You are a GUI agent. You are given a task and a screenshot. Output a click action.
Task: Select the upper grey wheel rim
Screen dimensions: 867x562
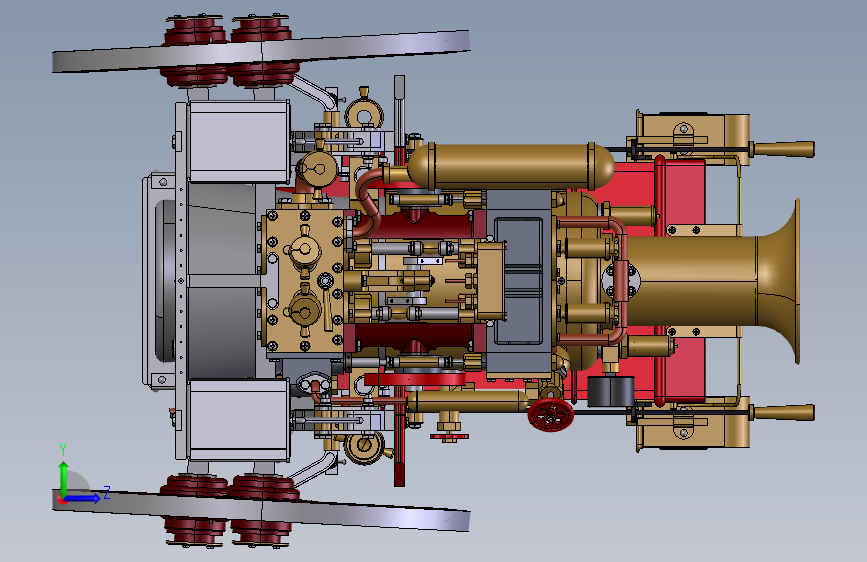(x=261, y=51)
